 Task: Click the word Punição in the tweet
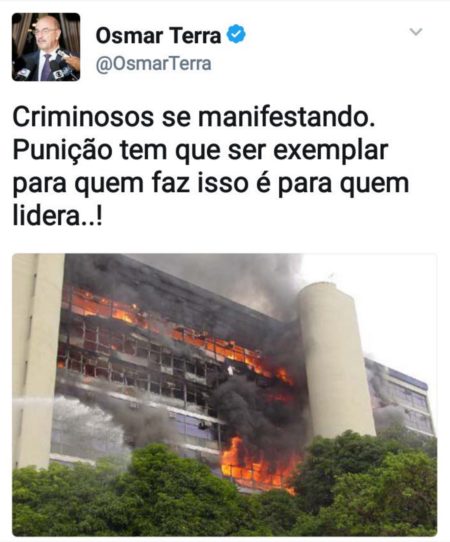[x=62, y=151]
